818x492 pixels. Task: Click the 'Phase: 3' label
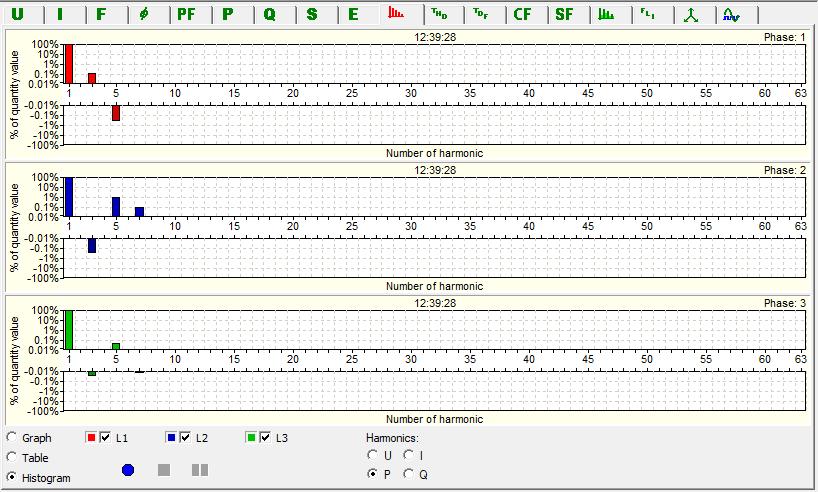coord(785,303)
